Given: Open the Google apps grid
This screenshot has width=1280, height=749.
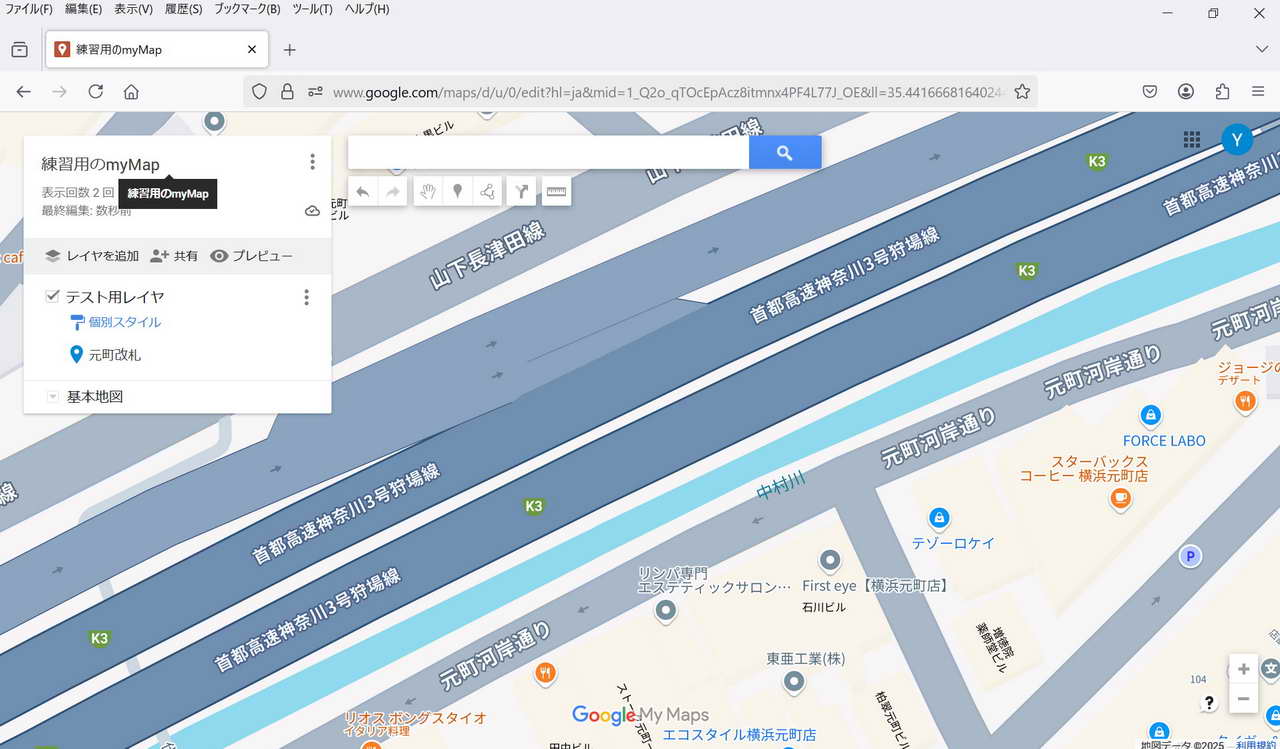Looking at the screenshot, I should pyautogui.click(x=1191, y=140).
